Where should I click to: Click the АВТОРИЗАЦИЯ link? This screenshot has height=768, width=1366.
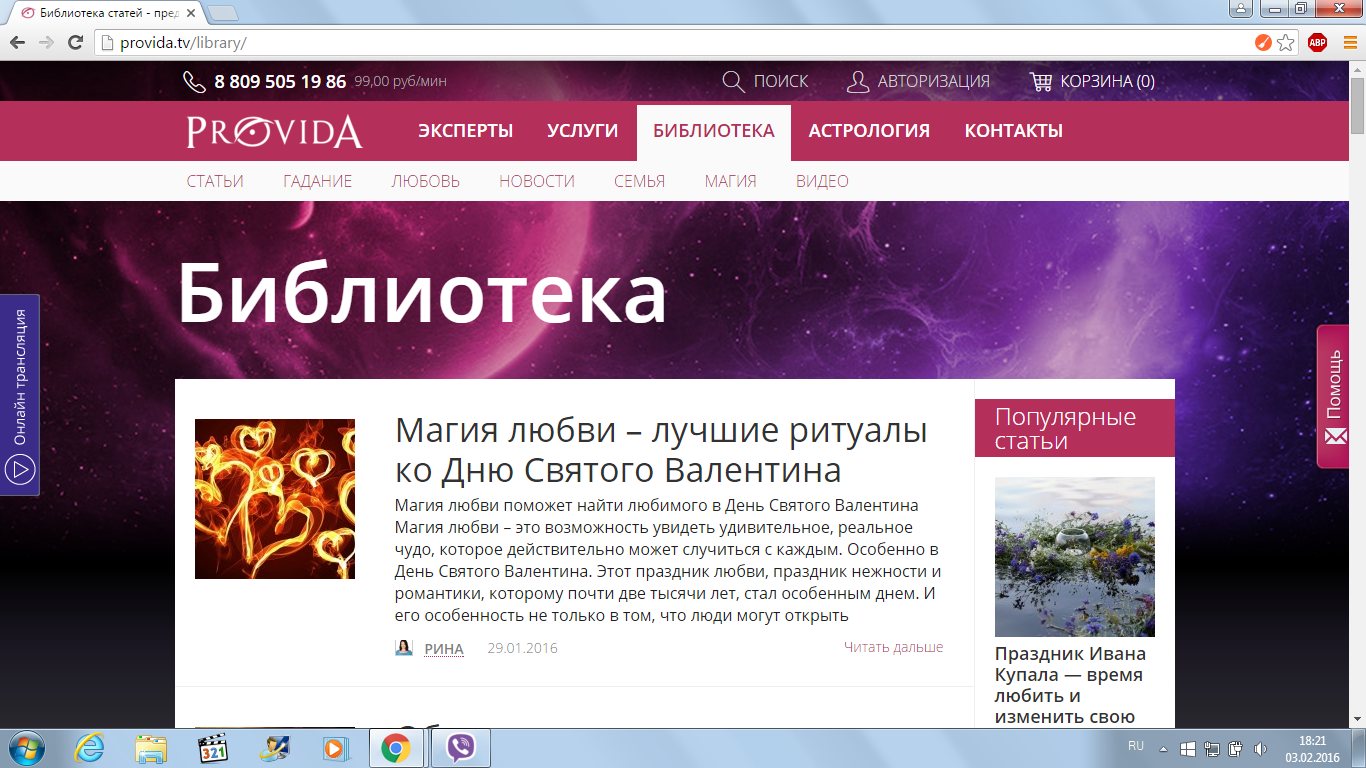[x=934, y=82]
